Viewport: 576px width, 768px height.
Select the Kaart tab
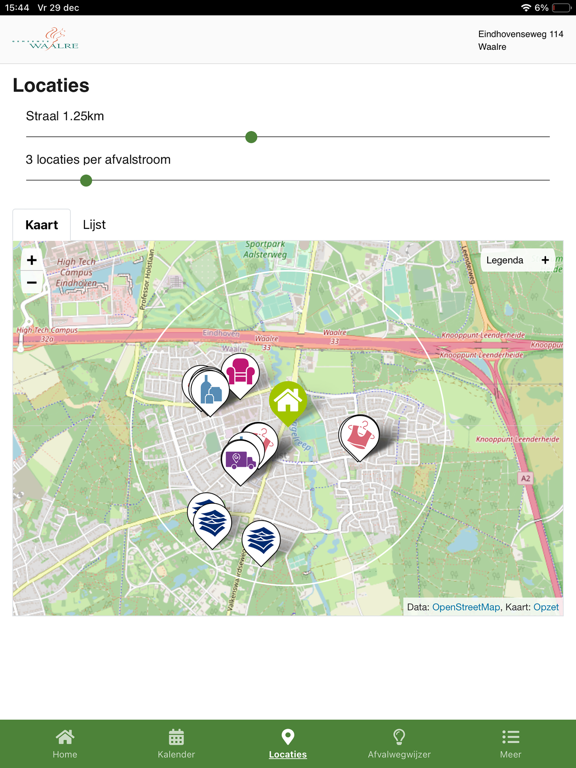pos(42,225)
